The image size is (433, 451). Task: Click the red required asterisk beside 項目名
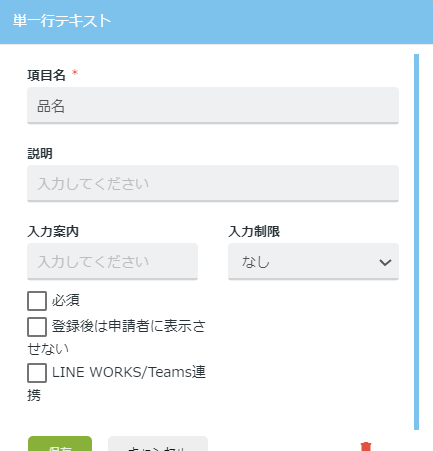75,72
